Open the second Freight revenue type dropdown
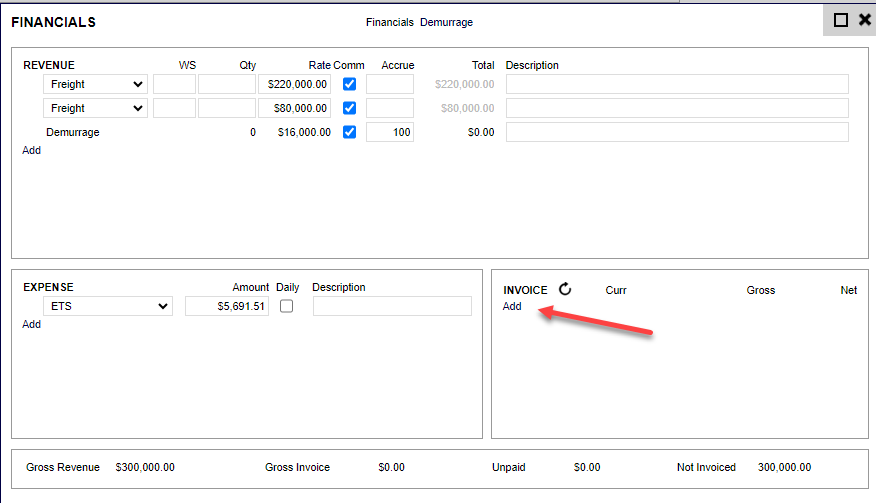 (x=95, y=108)
